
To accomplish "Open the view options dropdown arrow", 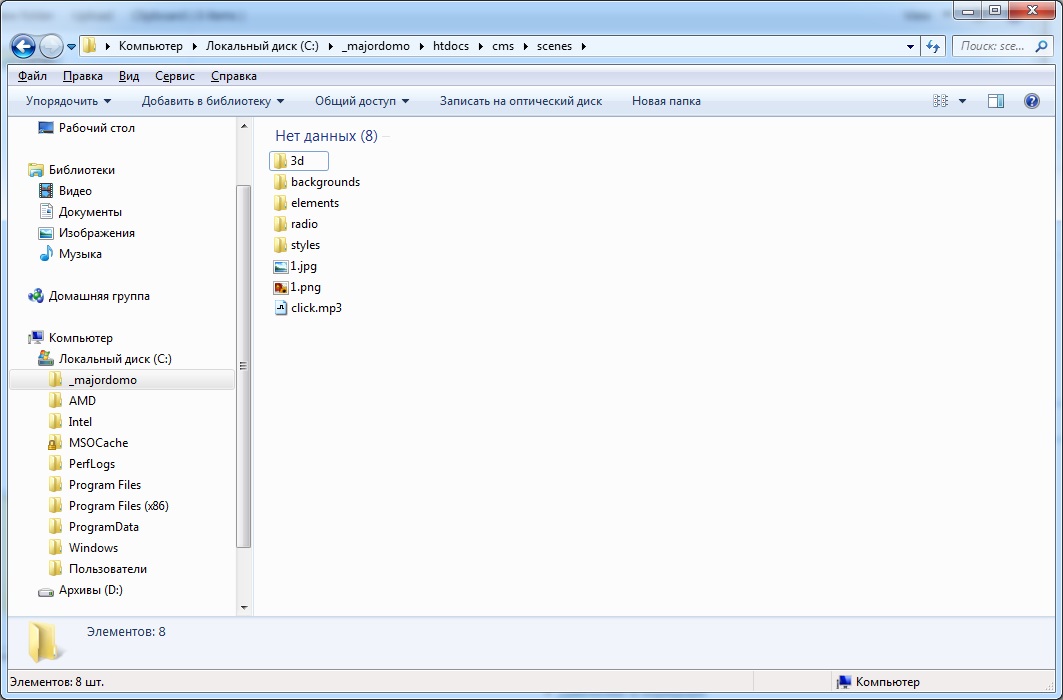I will [962, 101].
